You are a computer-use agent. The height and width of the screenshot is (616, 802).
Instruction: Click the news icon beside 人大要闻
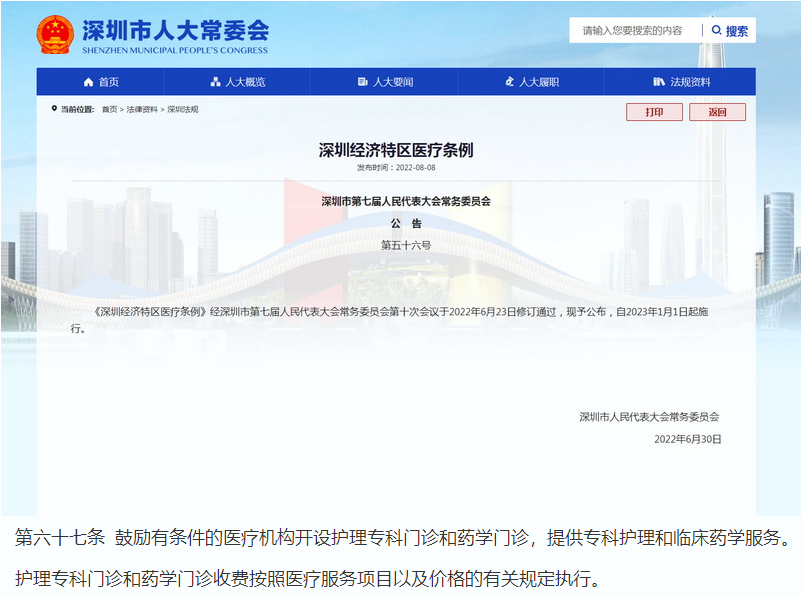click(362, 82)
